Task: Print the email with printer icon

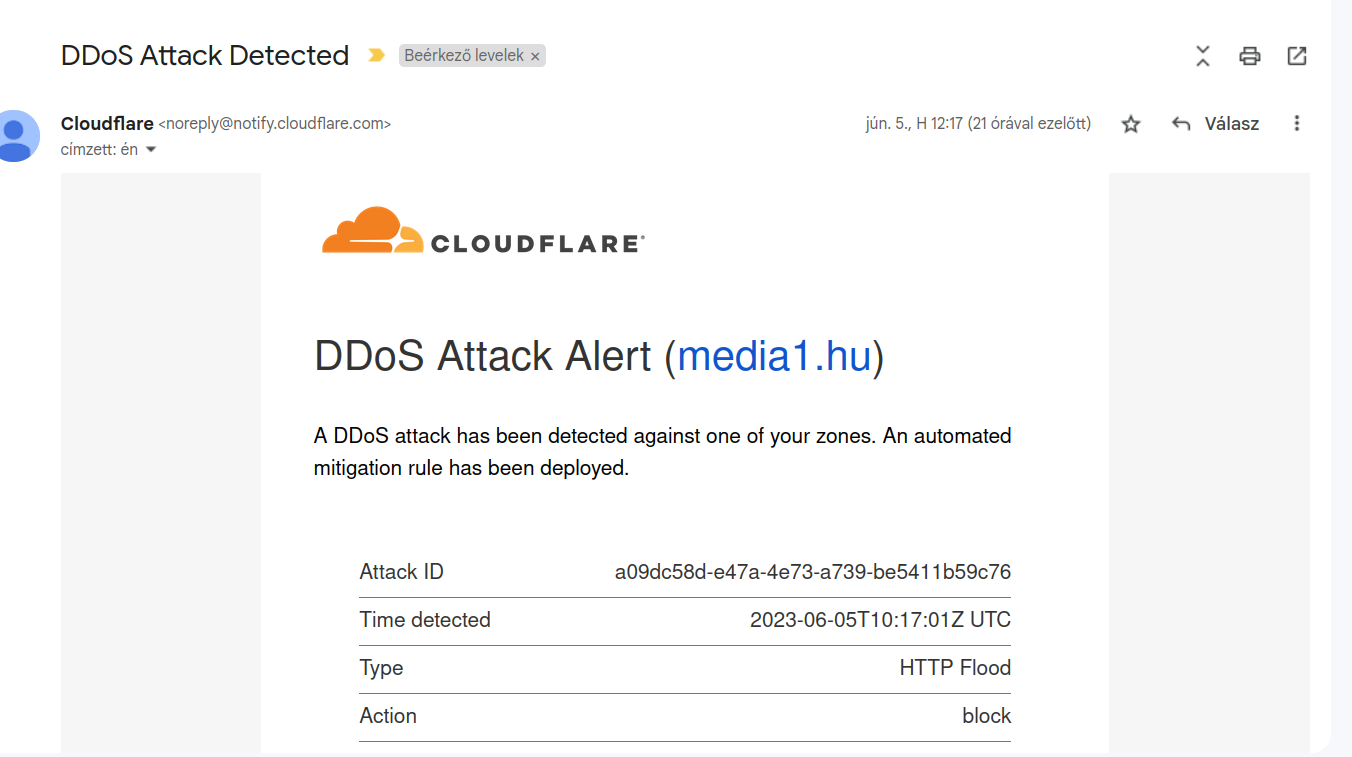Action: 1250,56
